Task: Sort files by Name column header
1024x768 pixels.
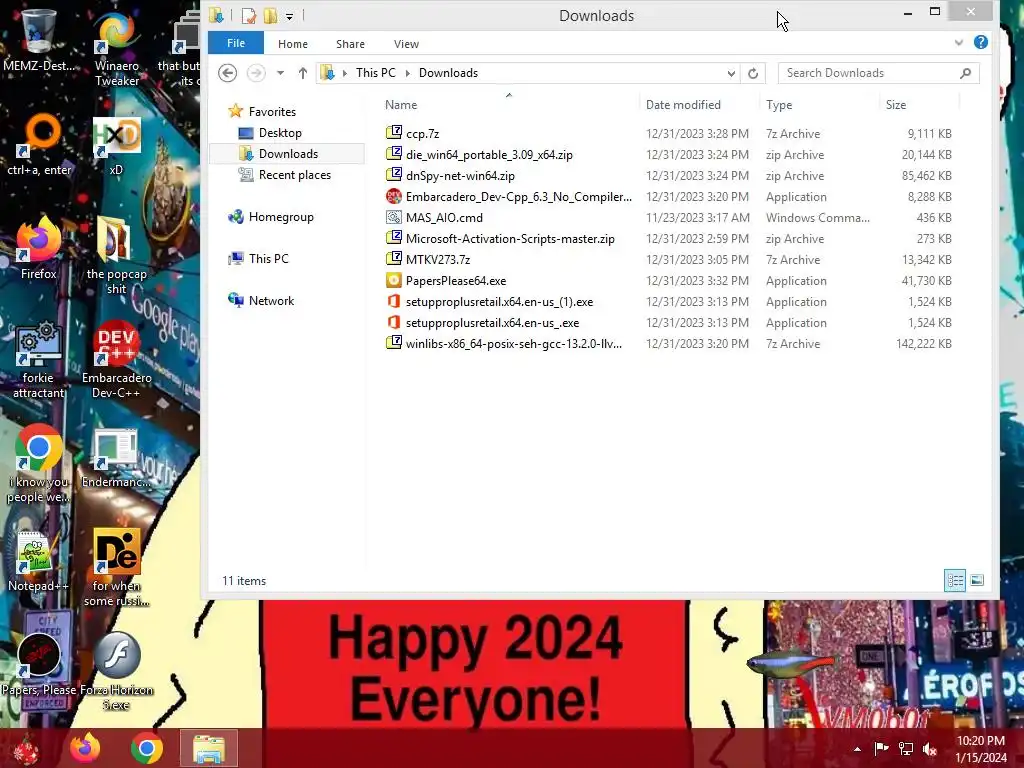Action: [401, 104]
